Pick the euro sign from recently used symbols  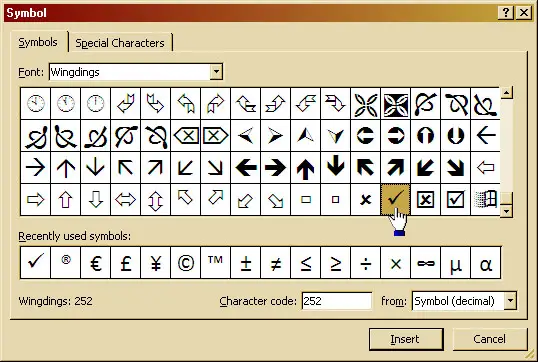[95, 263]
